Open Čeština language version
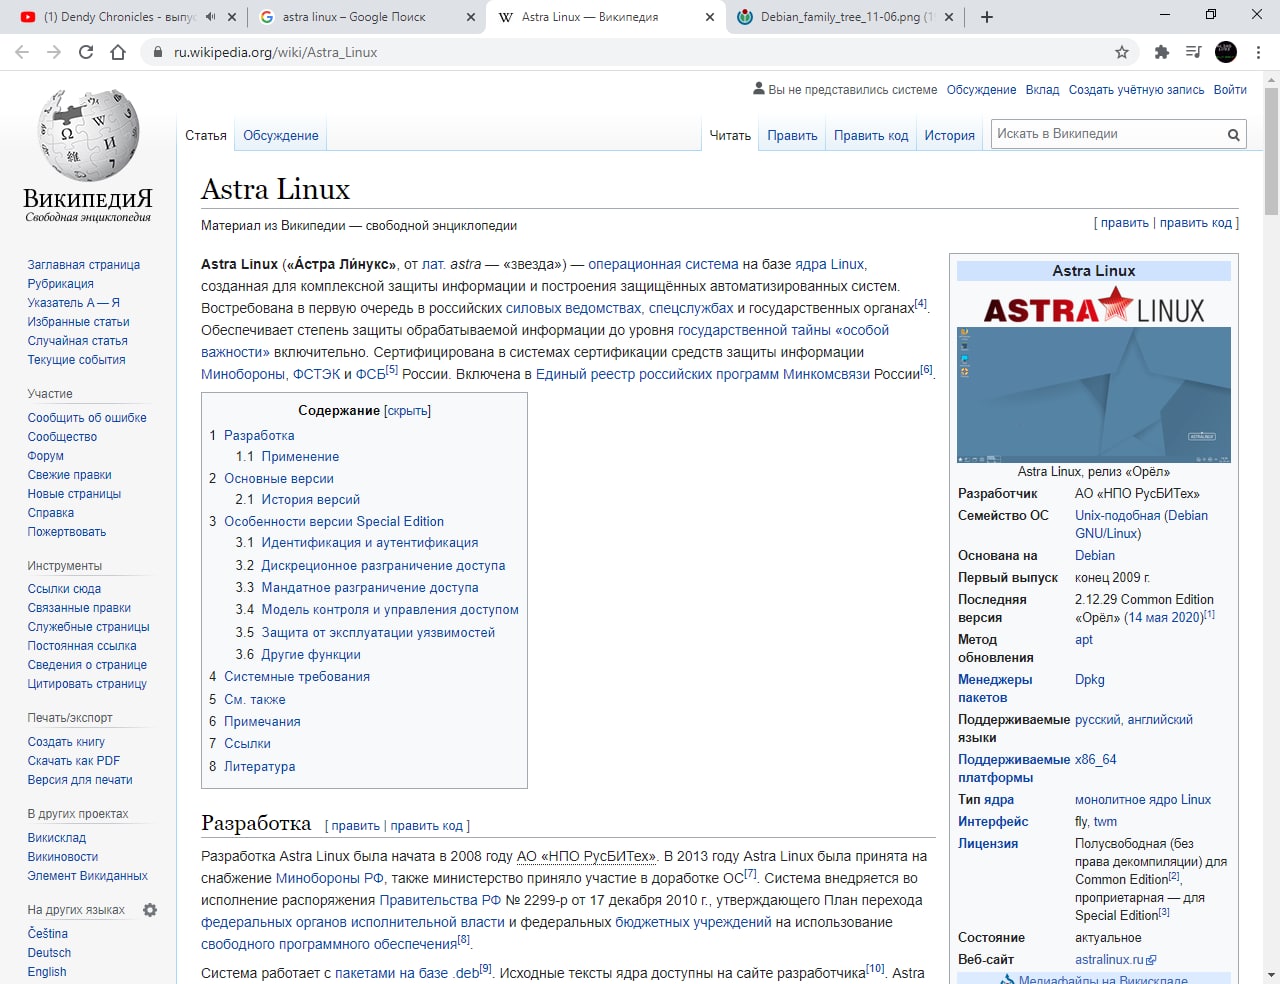The image size is (1280, 984). coord(47,934)
